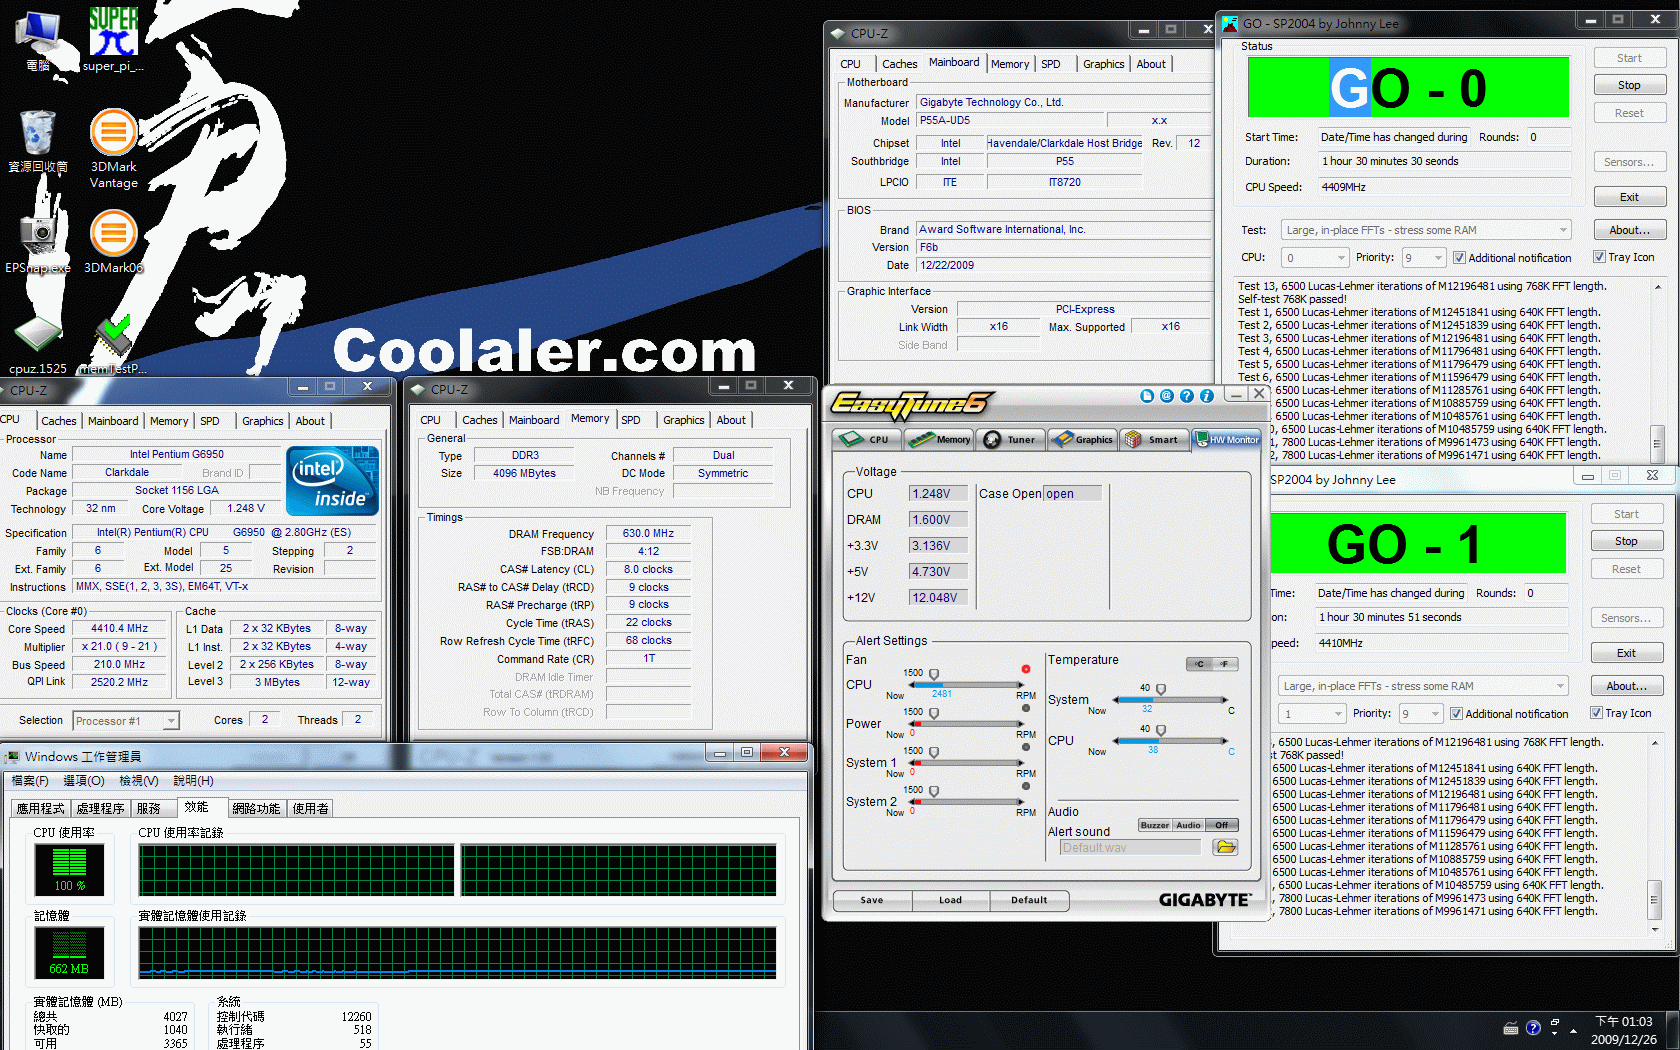Set alert sound mode to Buzzer
This screenshot has width=1680, height=1050.
pyautogui.click(x=1155, y=825)
